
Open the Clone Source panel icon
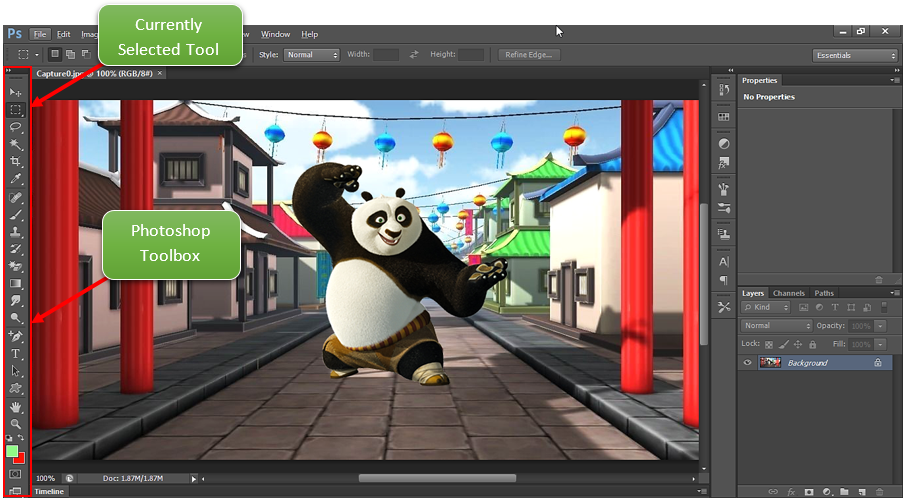(x=724, y=234)
